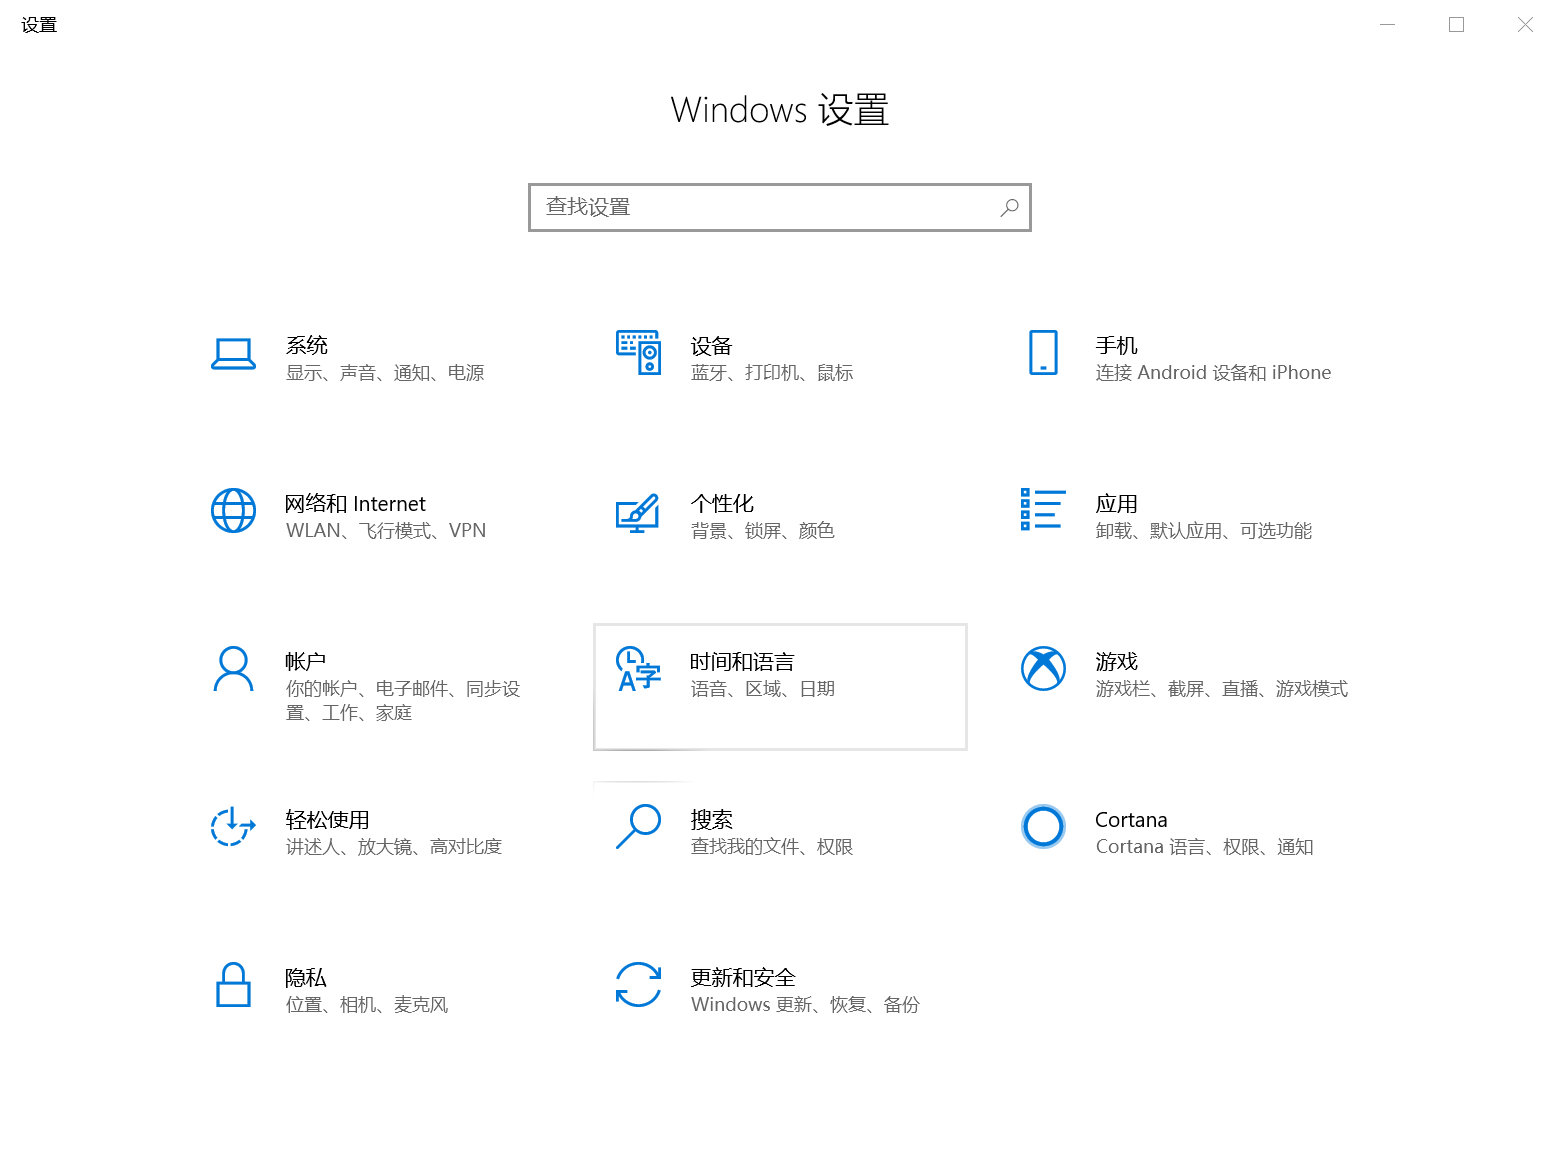Open the 个性化 (Personalization) icon

click(x=638, y=513)
